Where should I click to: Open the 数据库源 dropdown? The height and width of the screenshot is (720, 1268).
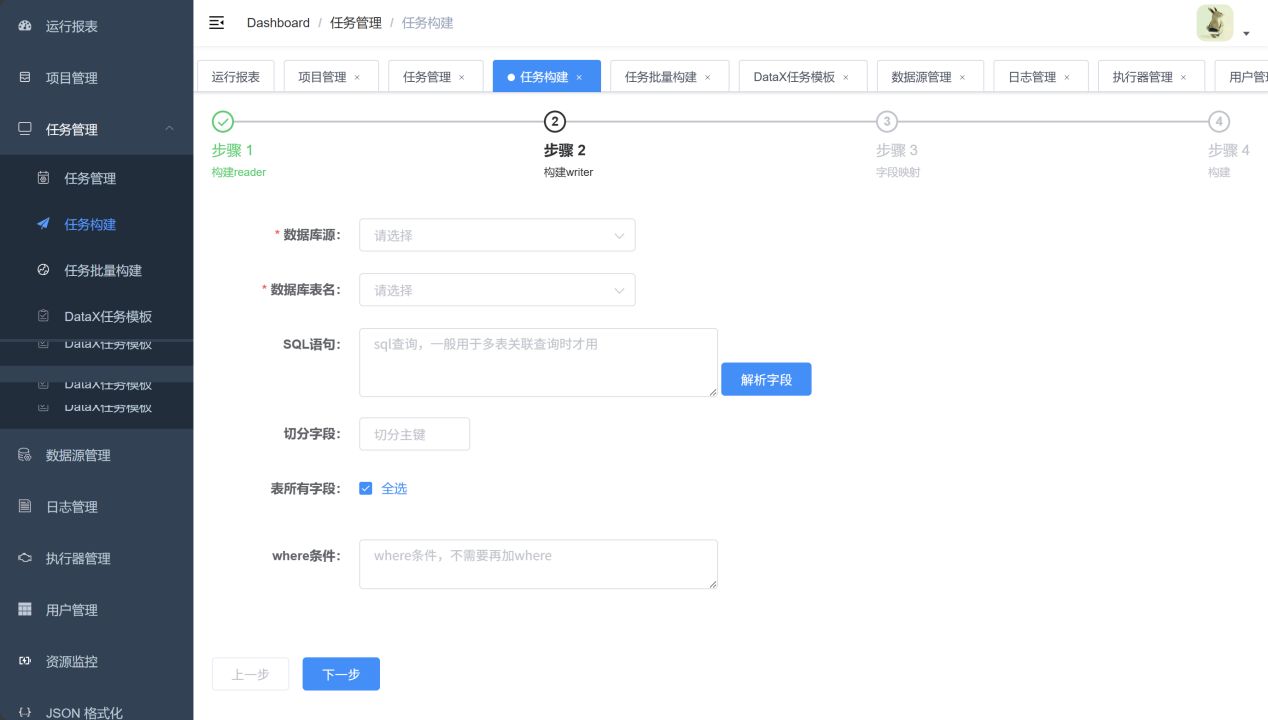pyautogui.click(x=497, y=236)
